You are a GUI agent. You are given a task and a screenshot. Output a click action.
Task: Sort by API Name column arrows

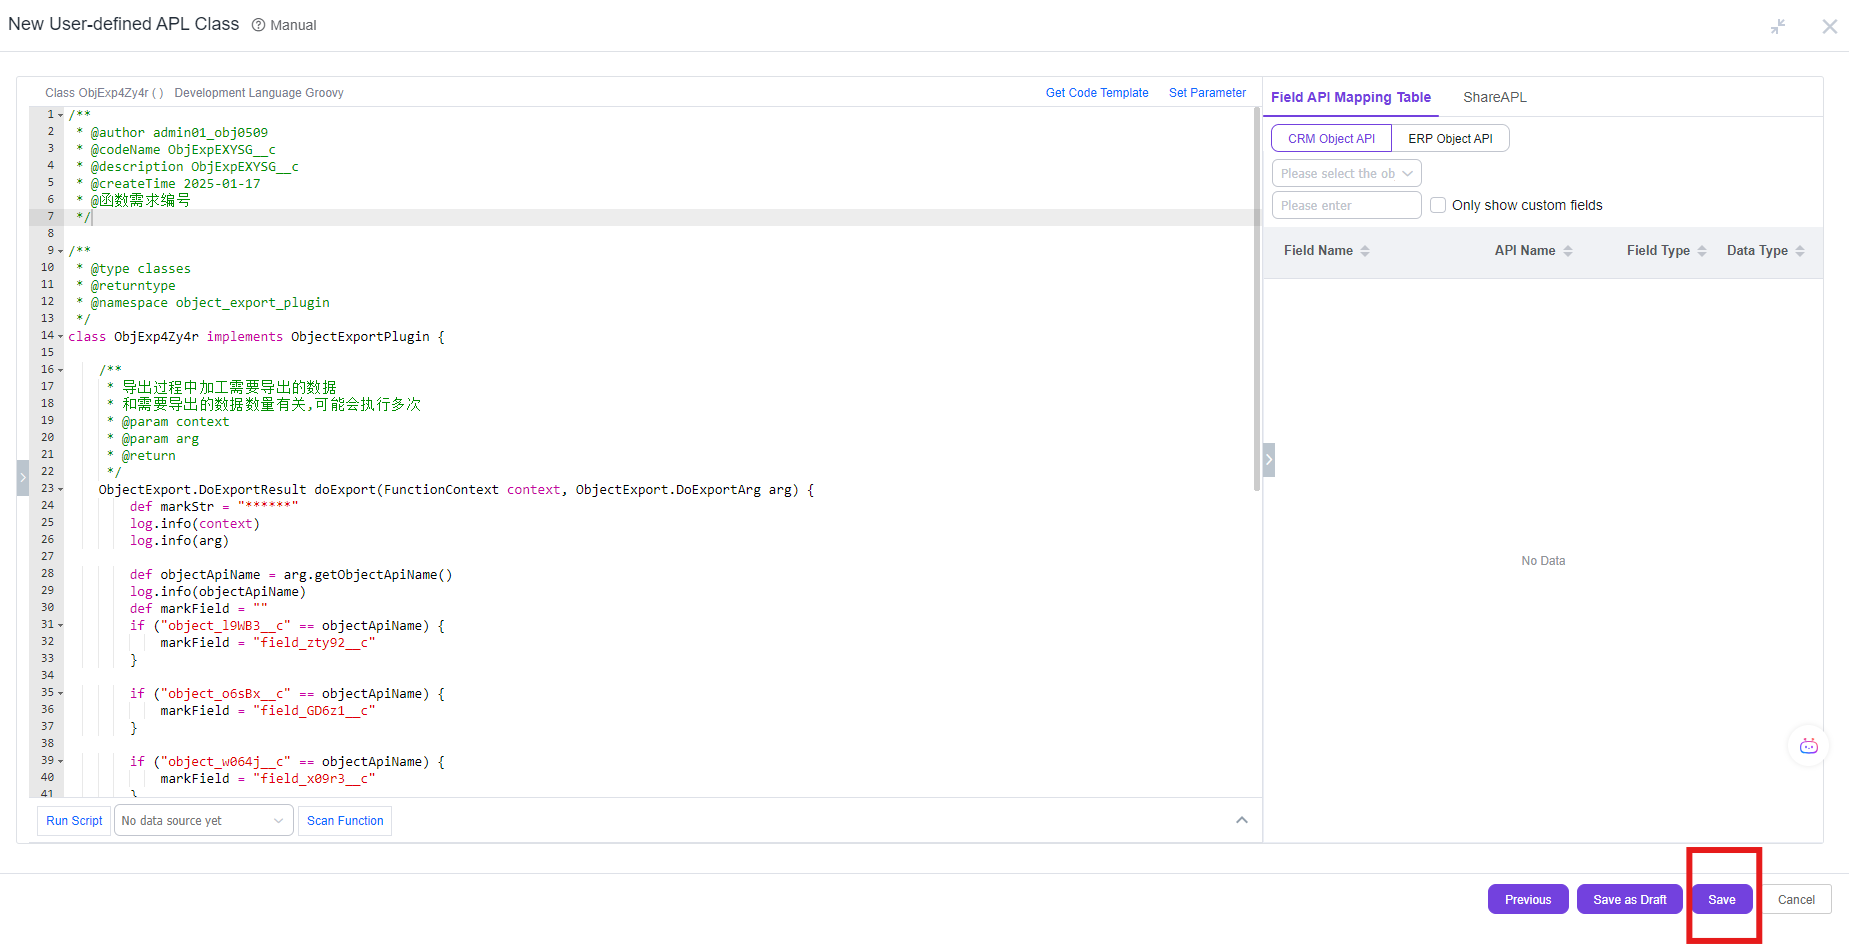(x=1568, y=251)
